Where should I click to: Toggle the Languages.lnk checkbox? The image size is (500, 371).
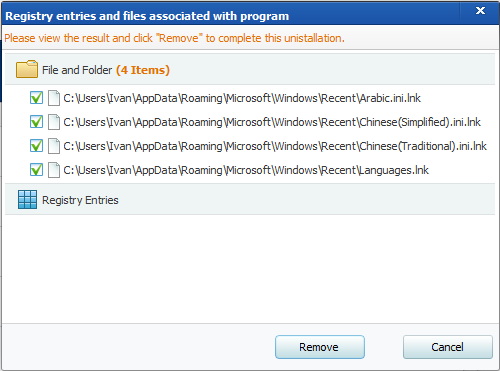tap(36, 170)
